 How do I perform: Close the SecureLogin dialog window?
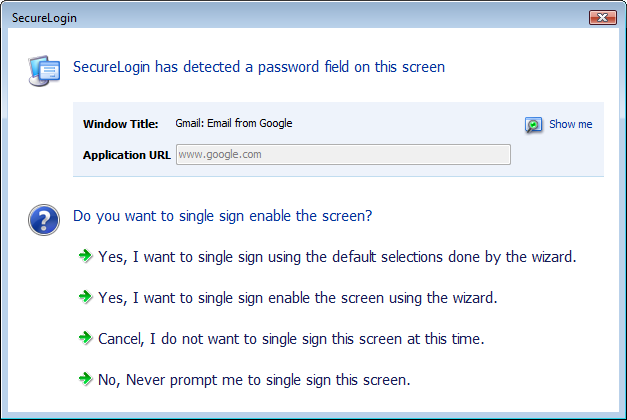tap(602, 17)
